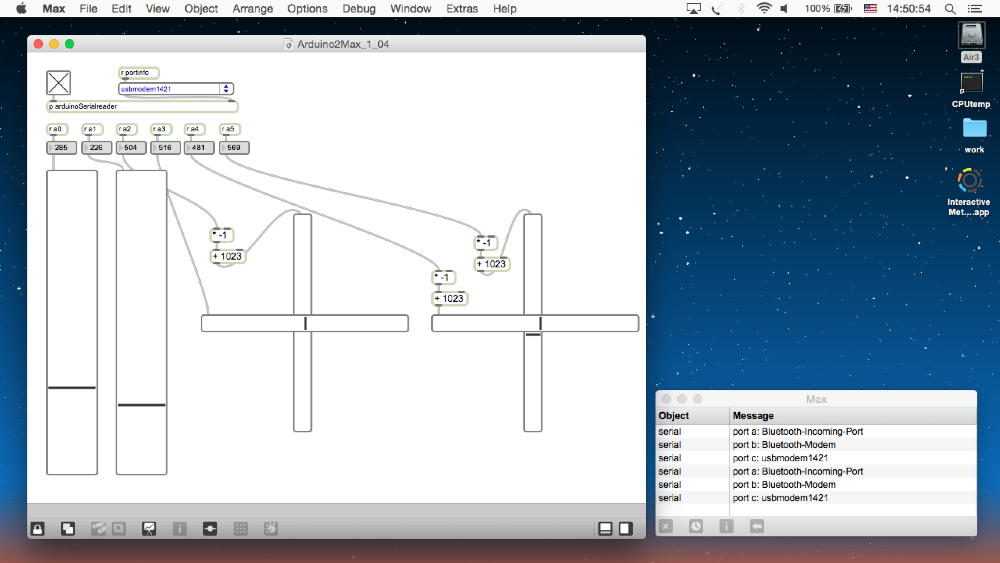This screenshot has height=563, width=1000.
Task: Click the number box showing 285
Action: (62, 148)
